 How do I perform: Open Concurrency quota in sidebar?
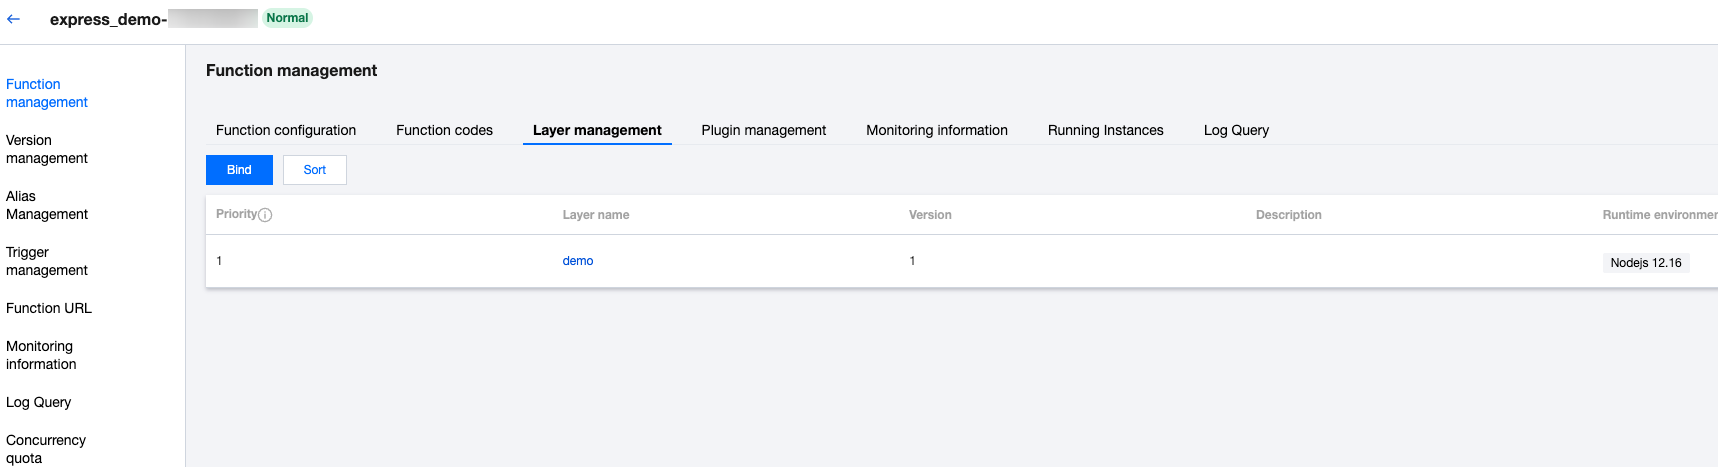coord(46,449)
